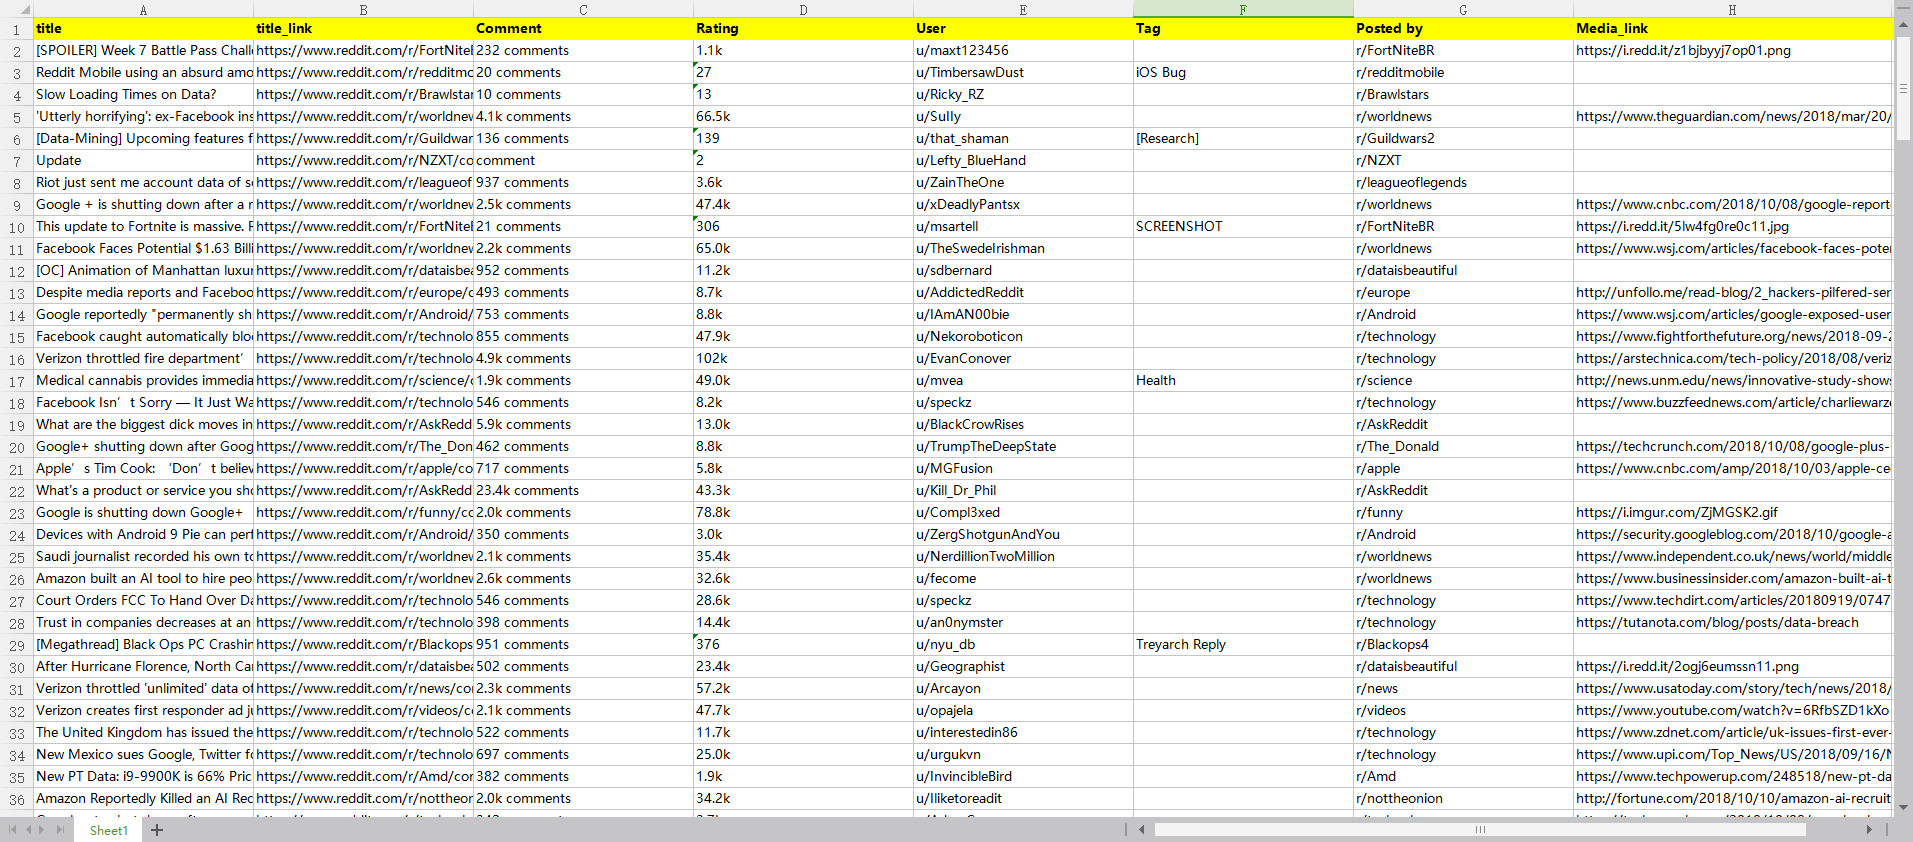
Task: Select the '[Research]' tag cell
Action: 1243,138
